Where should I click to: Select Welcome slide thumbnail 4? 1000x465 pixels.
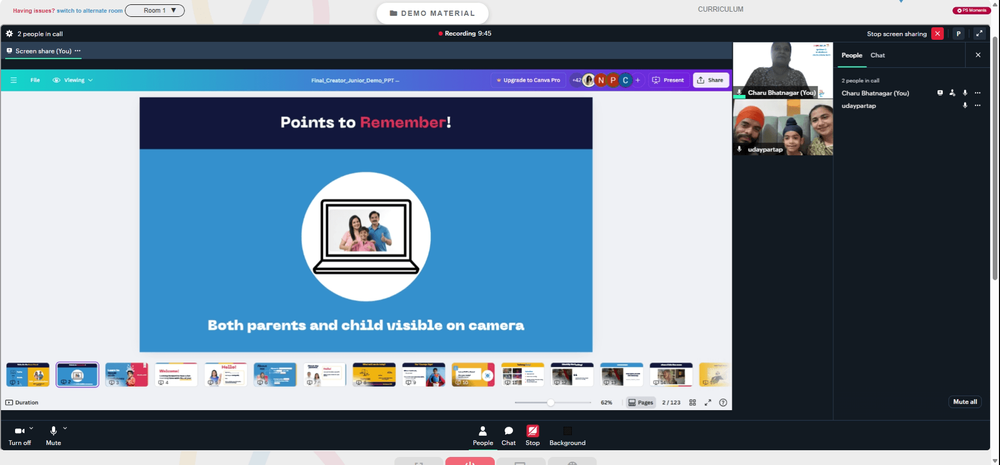[176, 374]
